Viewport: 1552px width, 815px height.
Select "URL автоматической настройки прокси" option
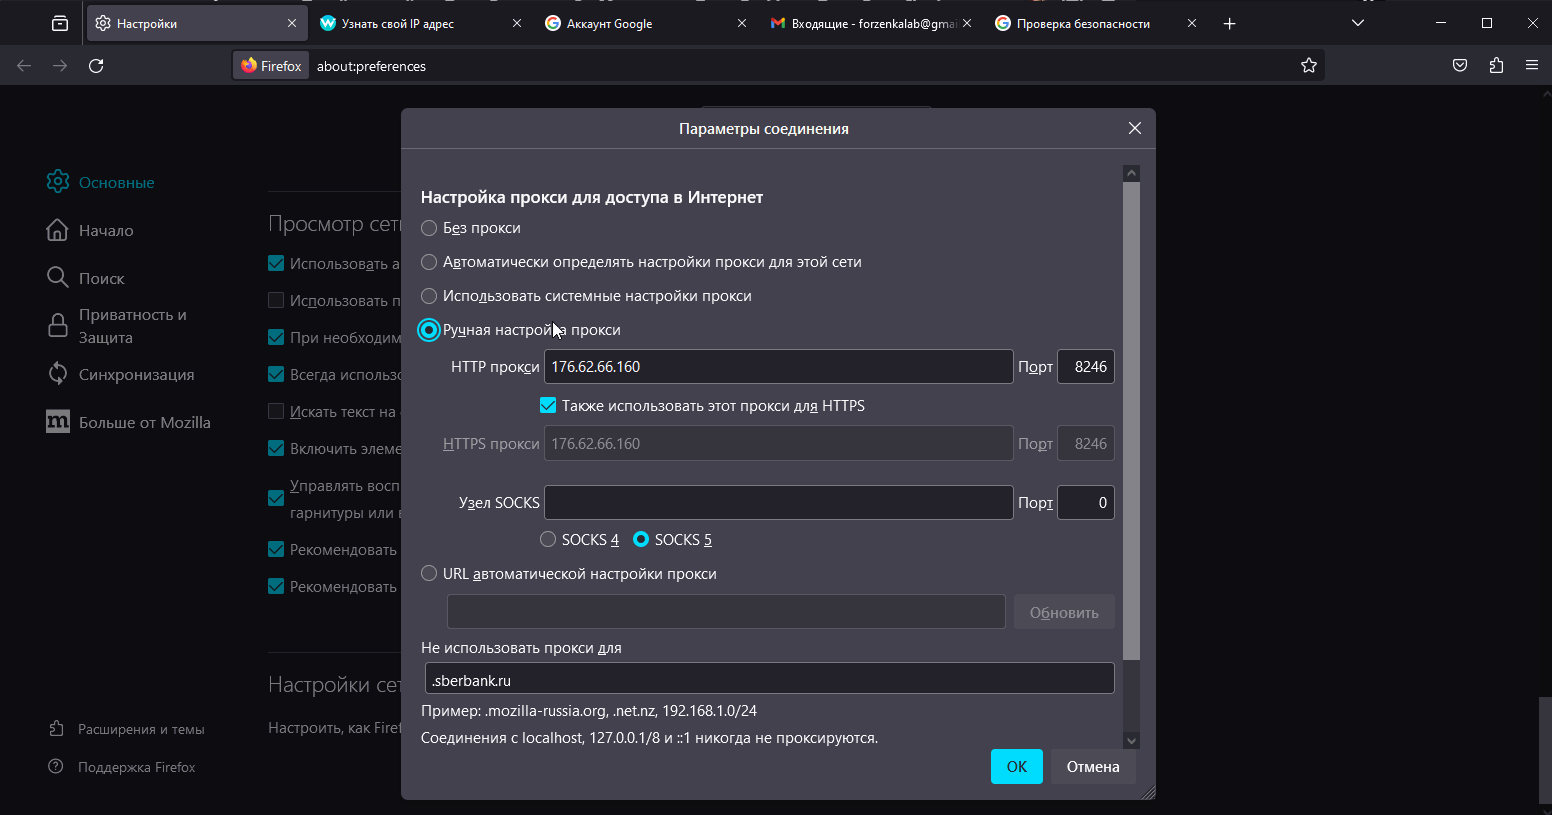429,574
